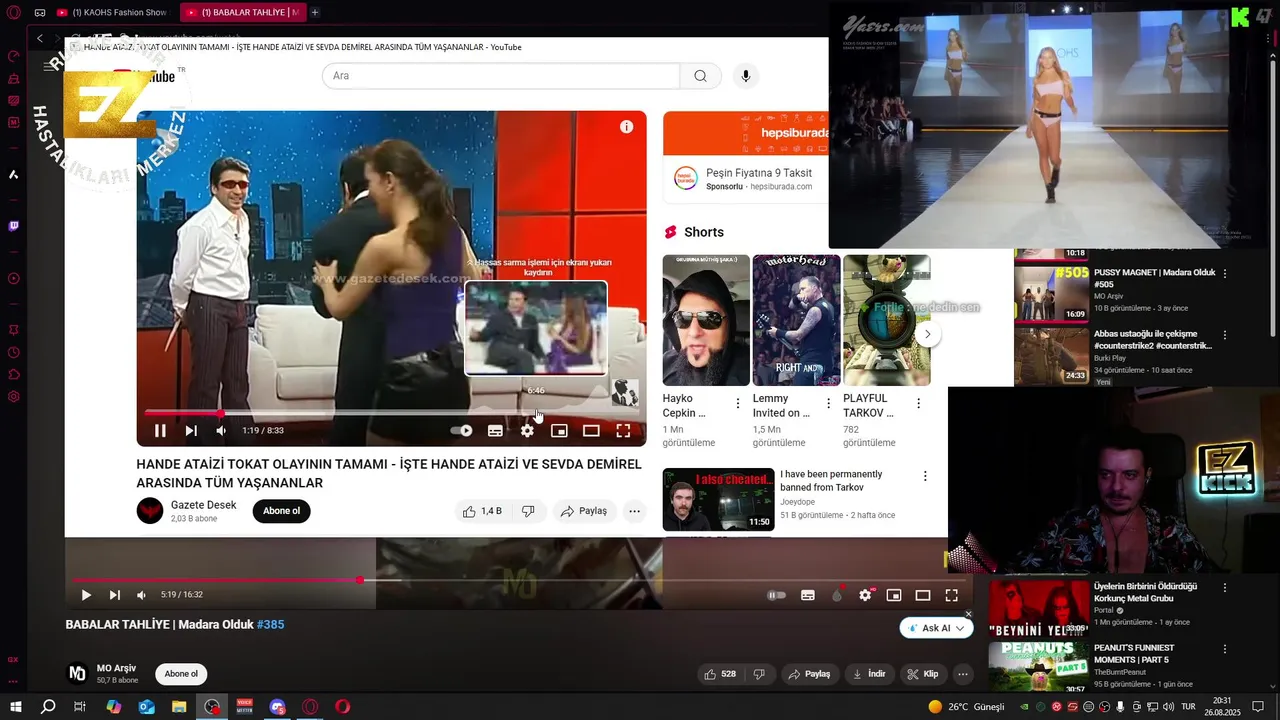Subscribe to Gazete Desek via Abone ol

click(281, 511)
